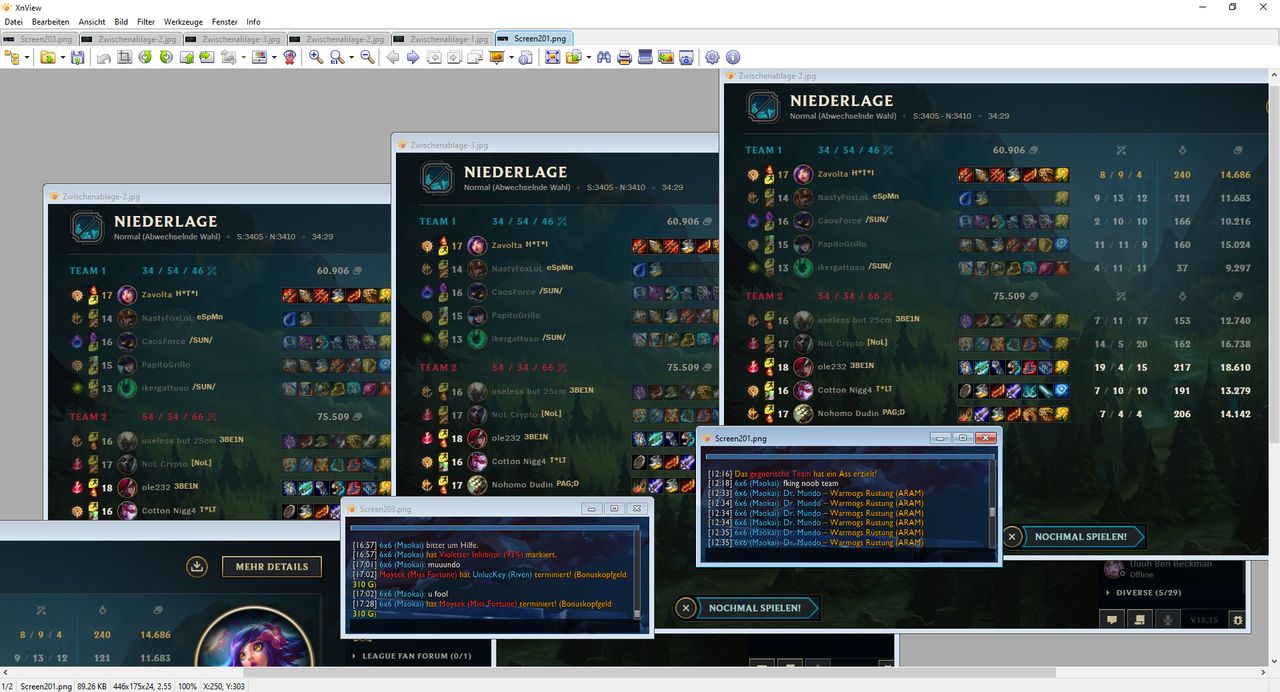Click the Zwischenablage-3.jpg window title bar

tap(555, 144)
